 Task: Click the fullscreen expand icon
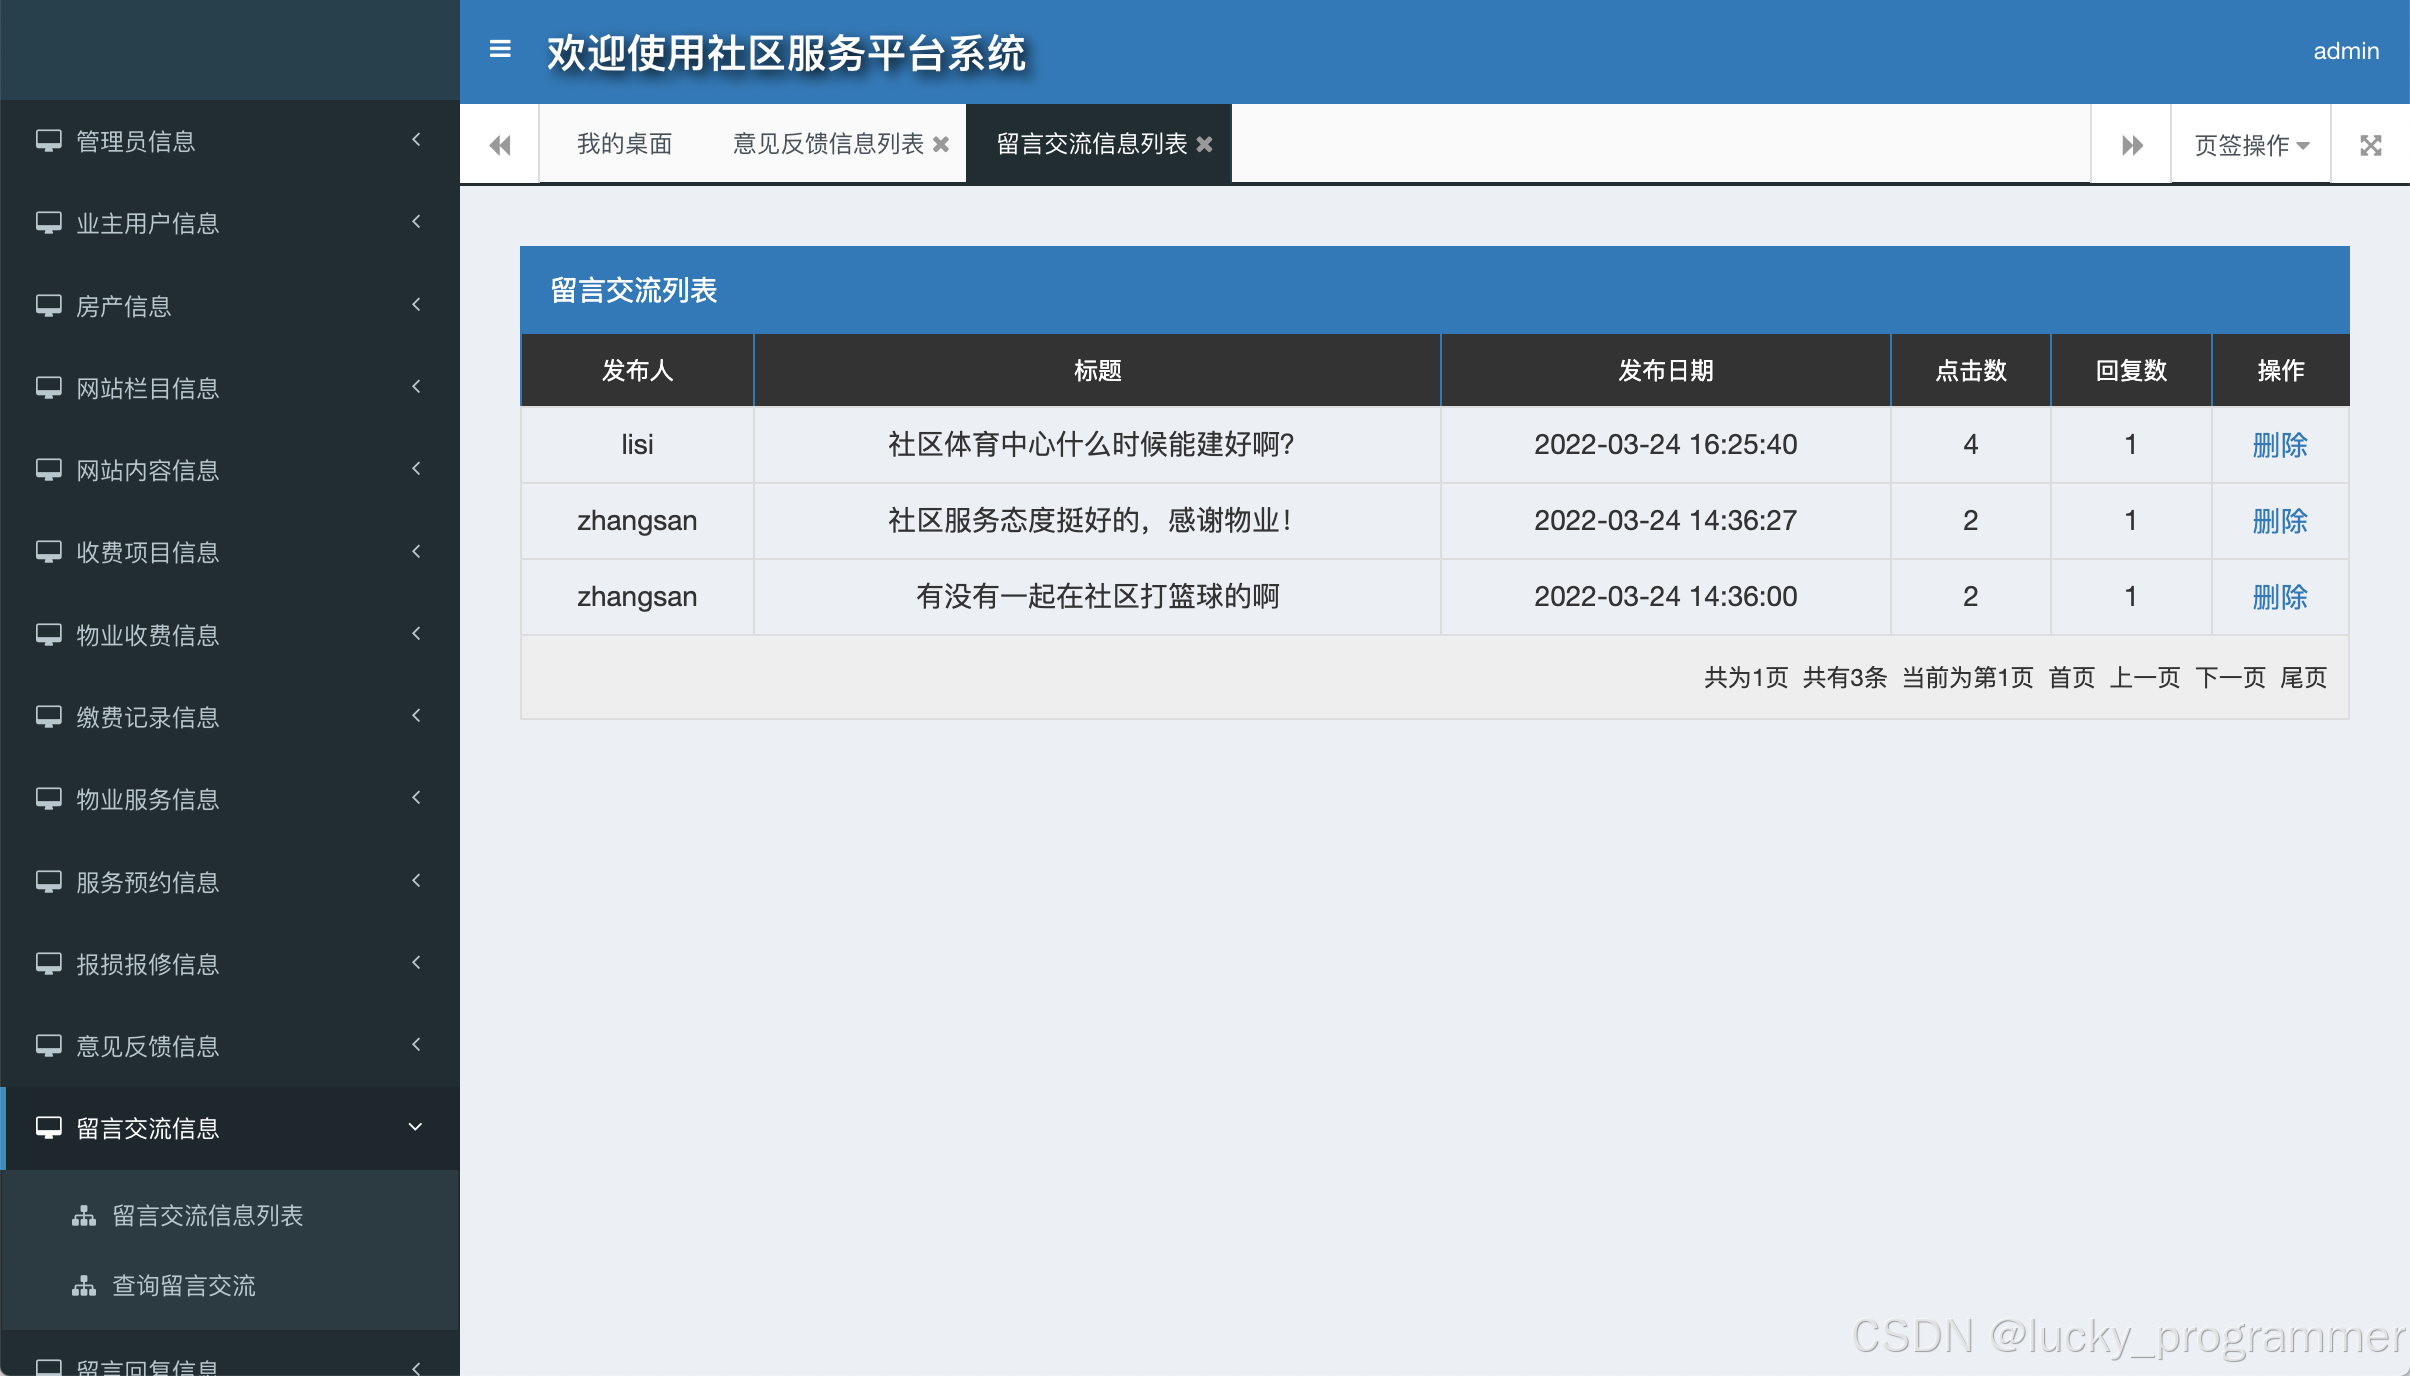[2370, 145]
